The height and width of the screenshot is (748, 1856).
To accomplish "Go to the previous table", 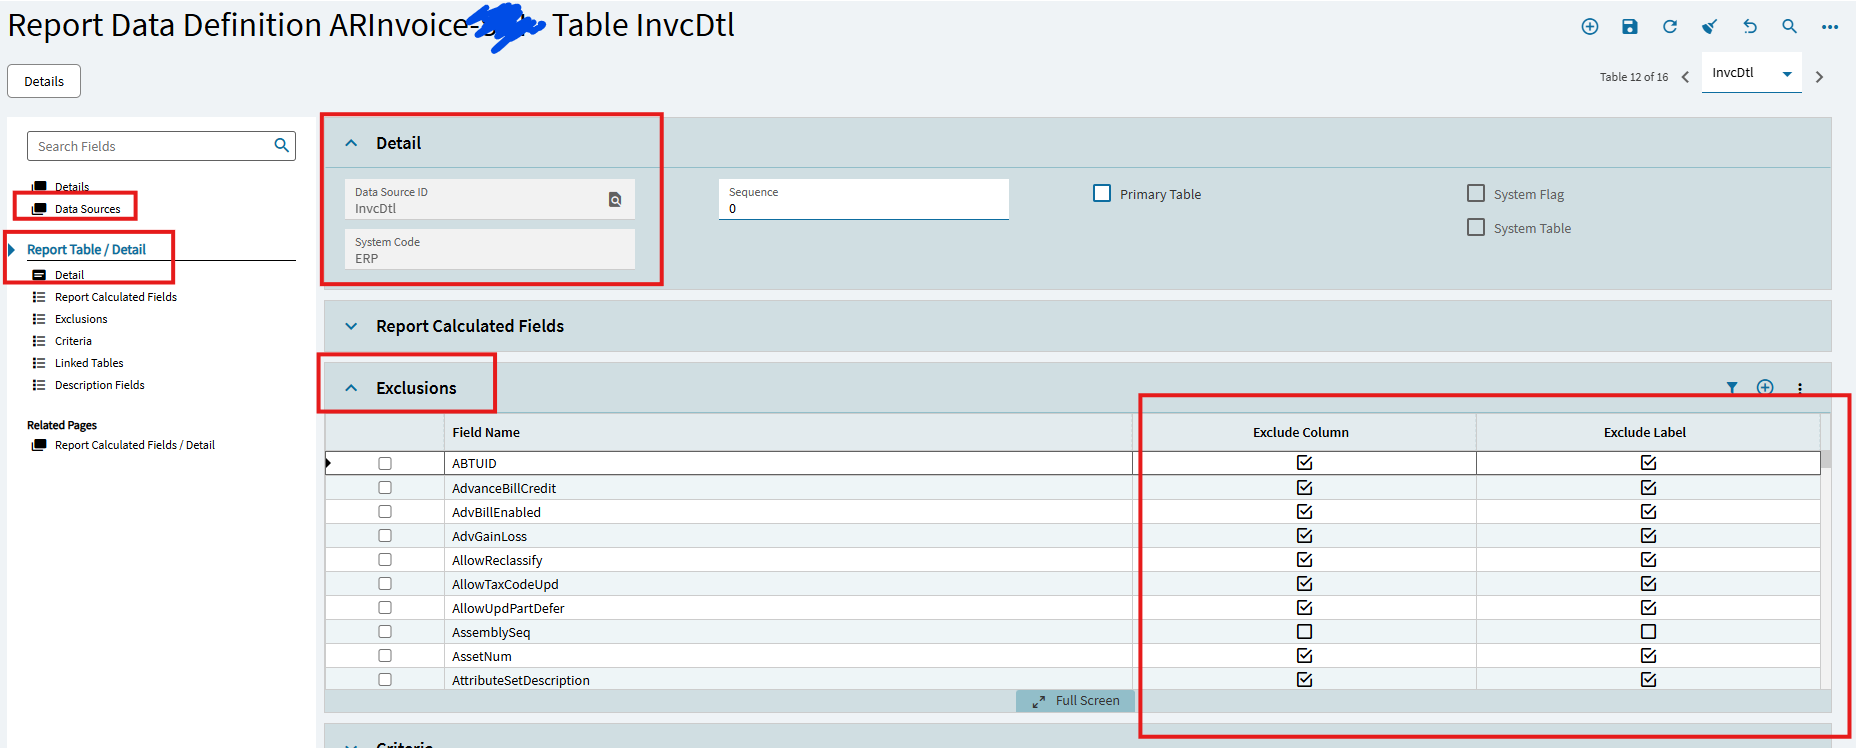I will pos(1685,77).
